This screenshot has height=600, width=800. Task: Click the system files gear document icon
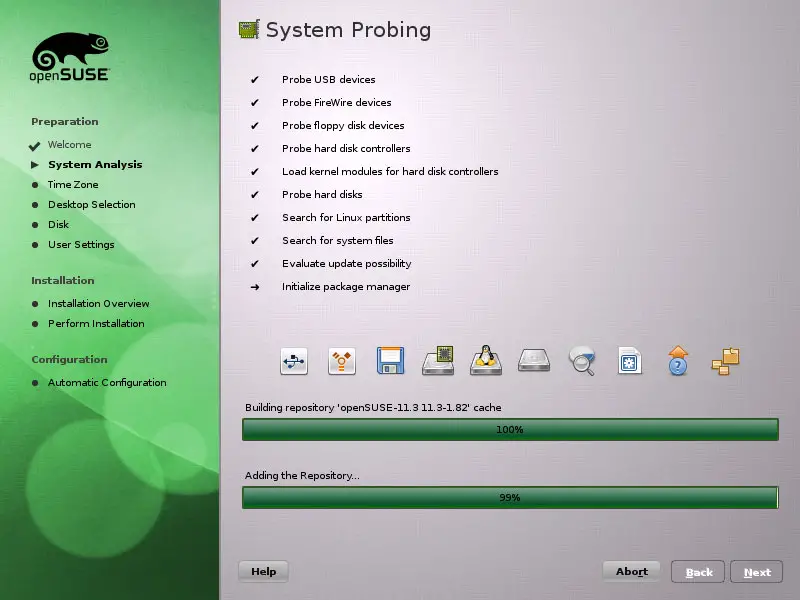tap(630, 361)
